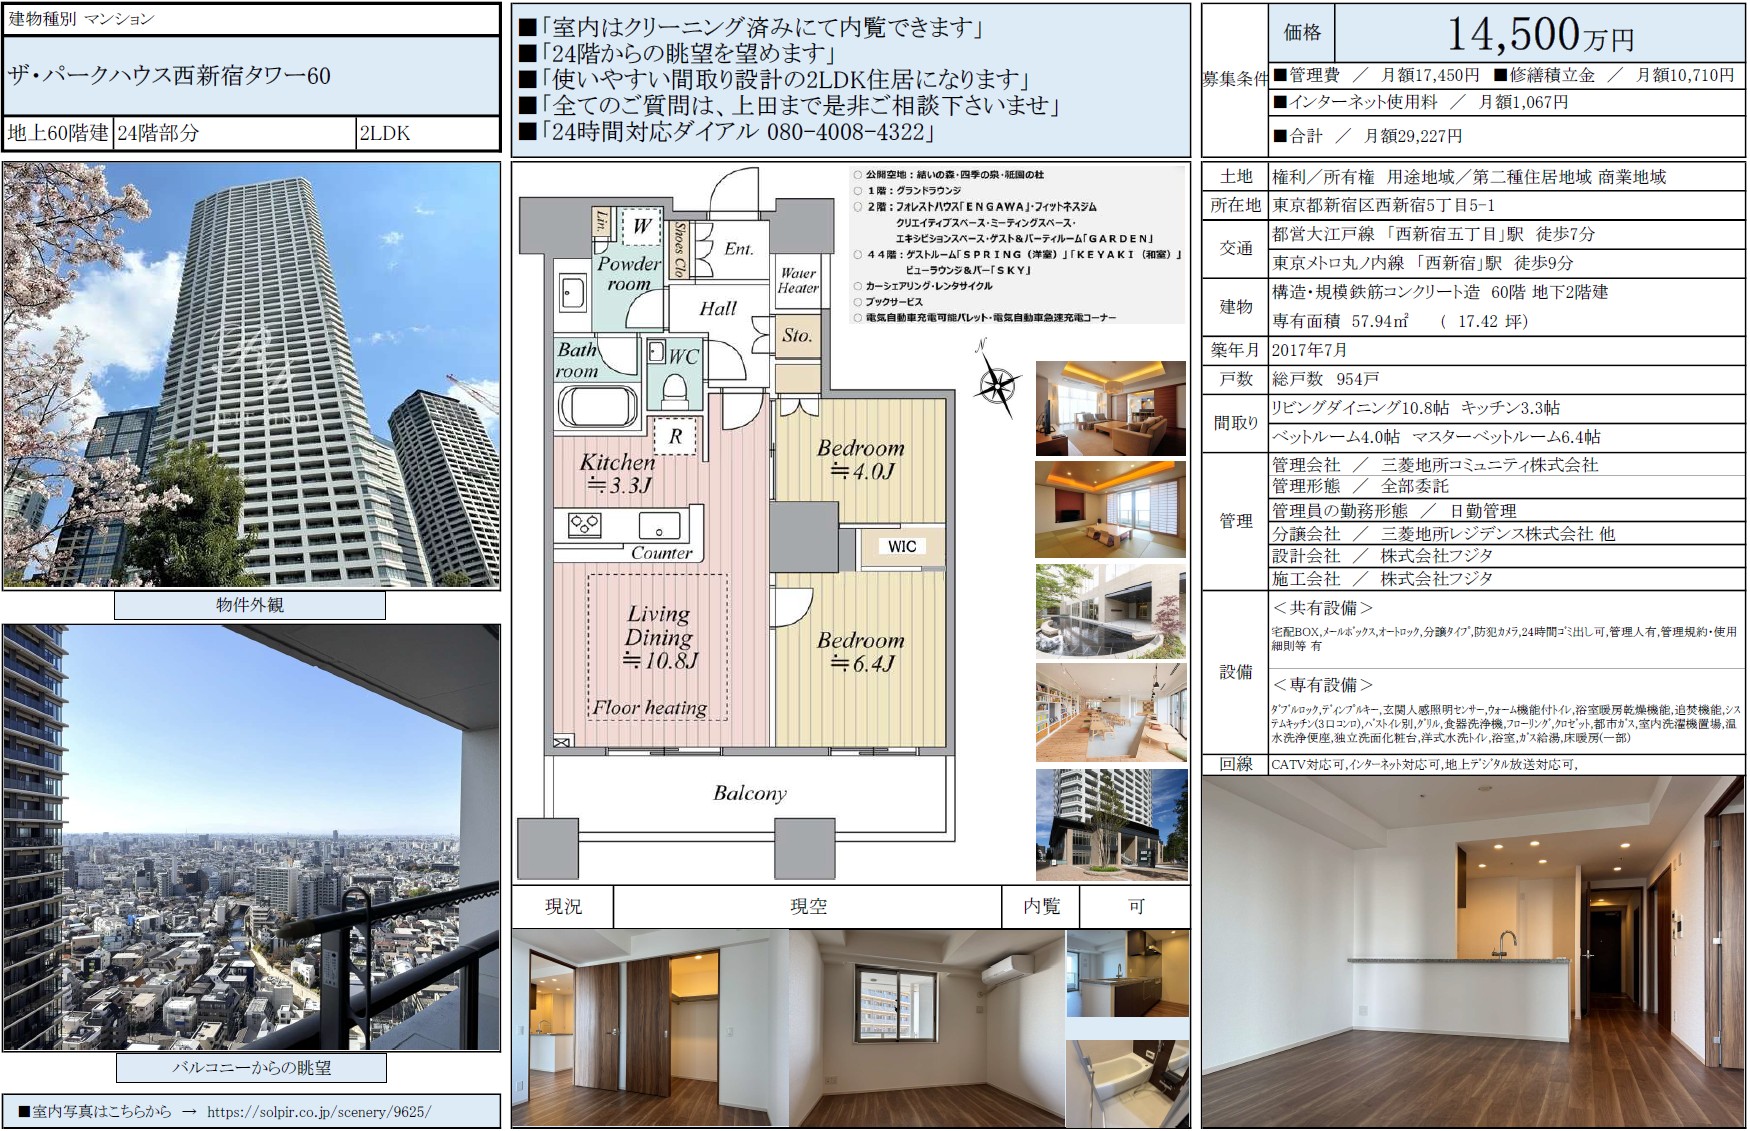The width and height of the screenshot is (1750, 1131).
Task: Click the kitchen sink symbol above Counter
Action: click(659, 525)
